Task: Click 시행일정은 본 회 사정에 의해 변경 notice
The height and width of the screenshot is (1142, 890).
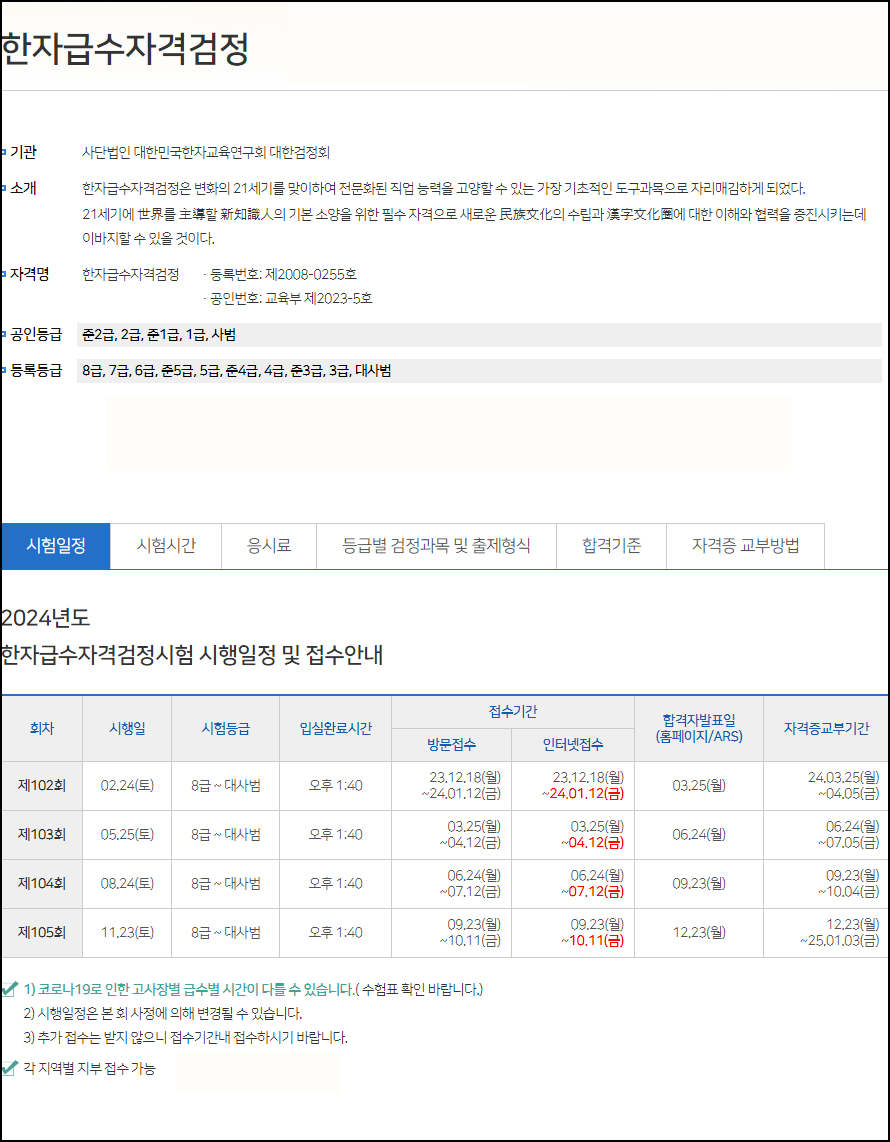Action: point(162,1013)
